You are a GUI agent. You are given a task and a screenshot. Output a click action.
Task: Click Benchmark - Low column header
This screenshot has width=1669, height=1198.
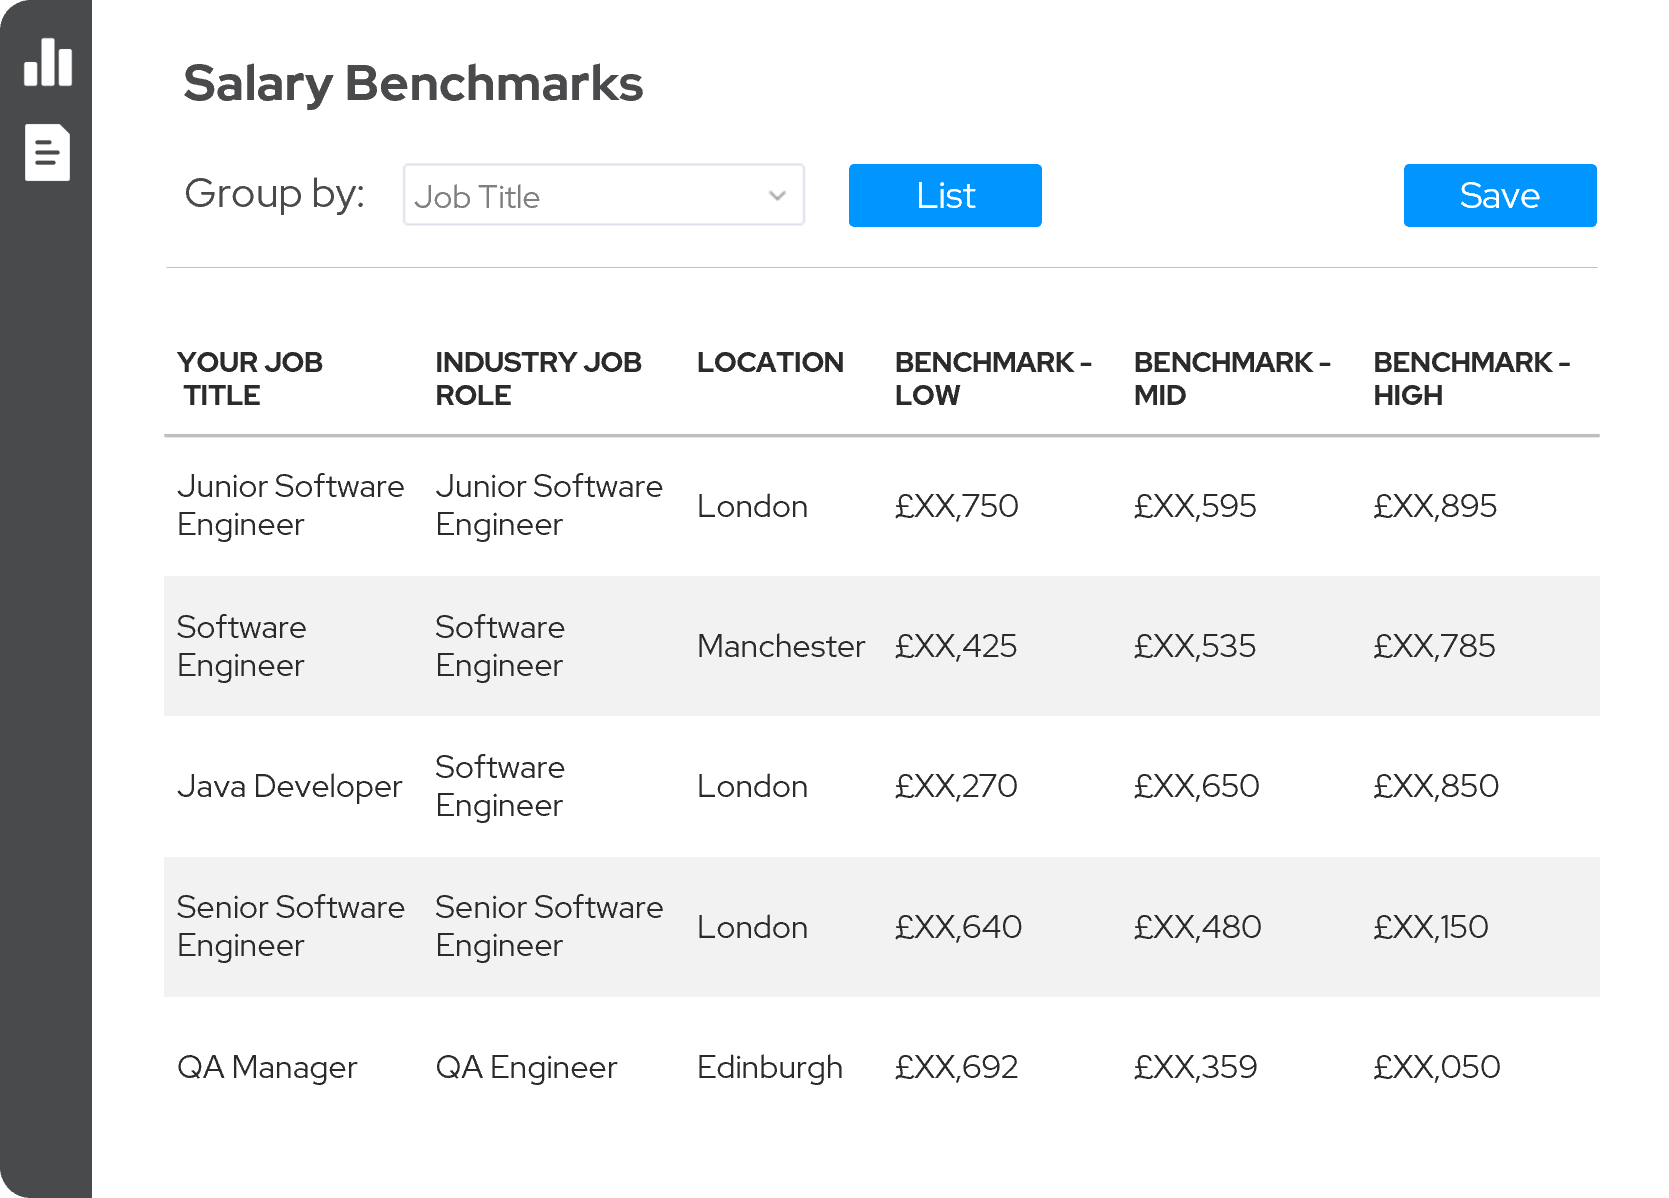pyautogui.click(x=991, y=378)
